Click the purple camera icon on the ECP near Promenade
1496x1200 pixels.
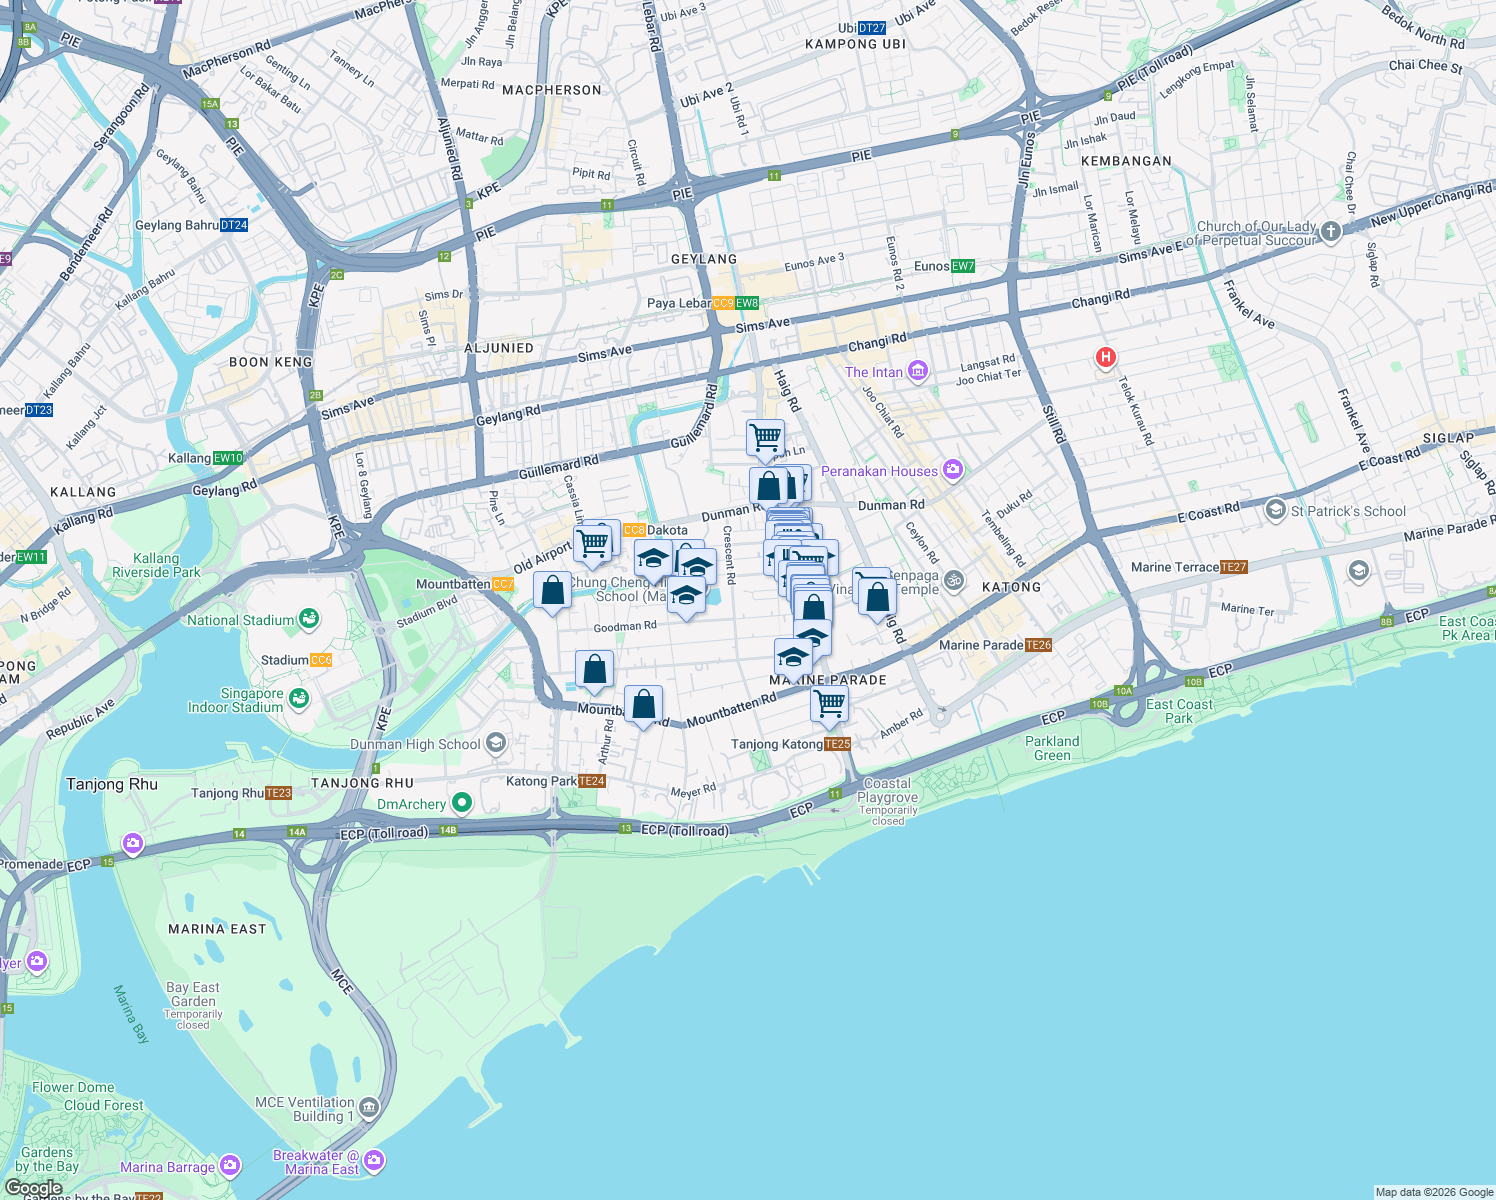click(x=132, y=844)
